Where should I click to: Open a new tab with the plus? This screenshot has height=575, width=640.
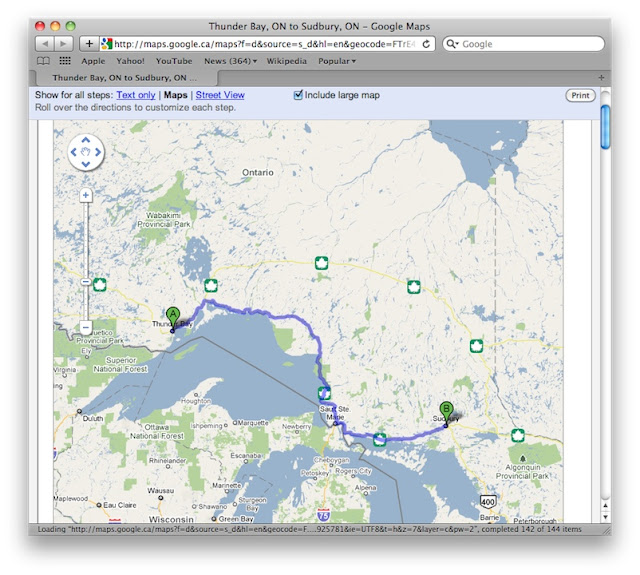pyautogui.click(x=601, y=78)
